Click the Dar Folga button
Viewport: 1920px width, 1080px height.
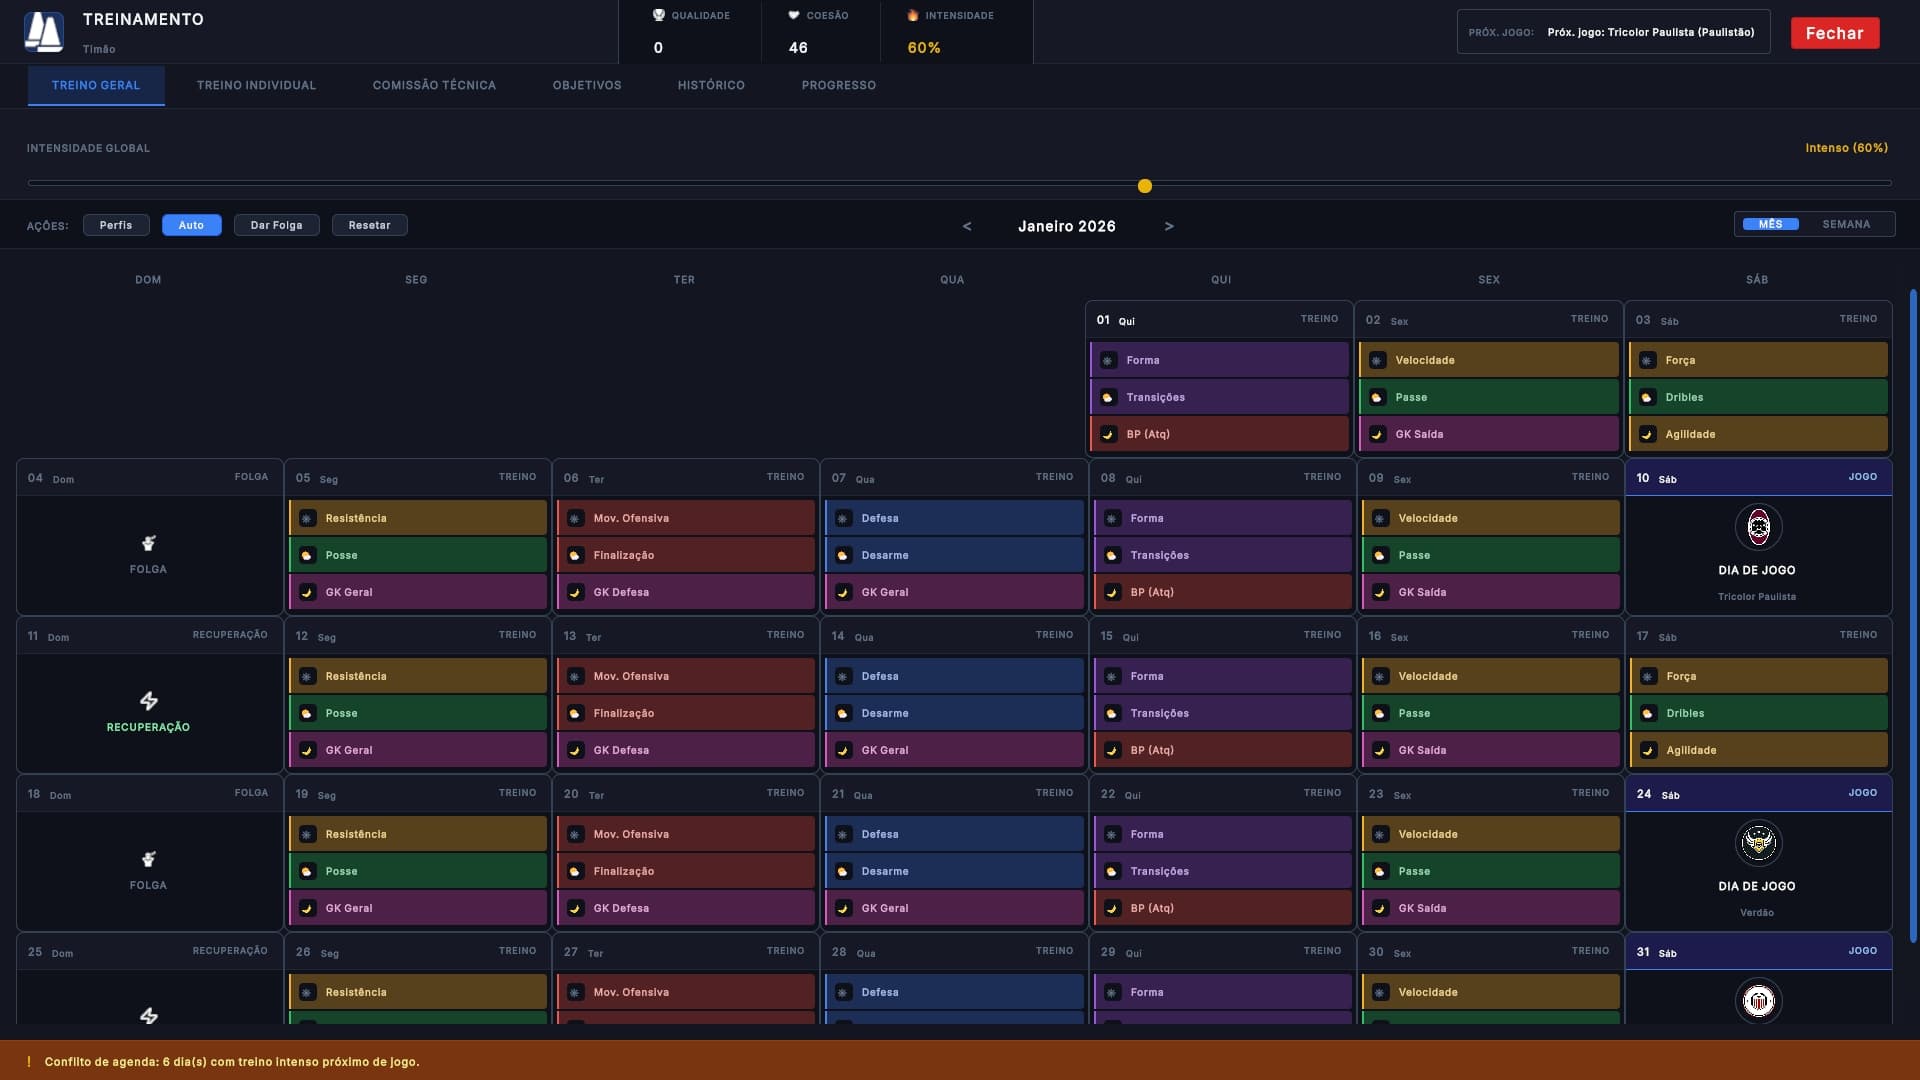[276, 225]
